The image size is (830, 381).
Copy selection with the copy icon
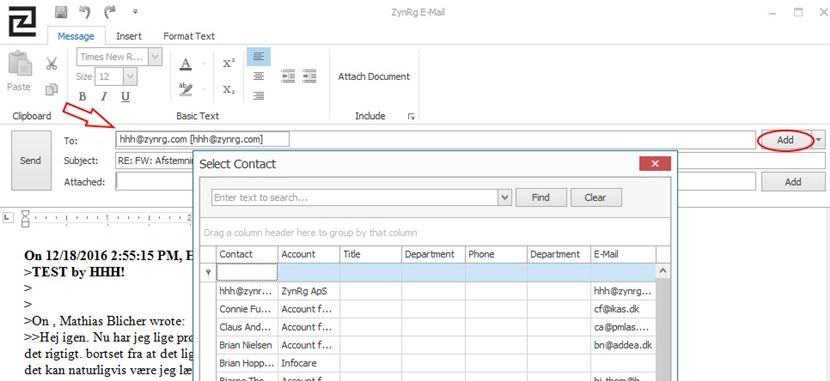tap(51, 89)
